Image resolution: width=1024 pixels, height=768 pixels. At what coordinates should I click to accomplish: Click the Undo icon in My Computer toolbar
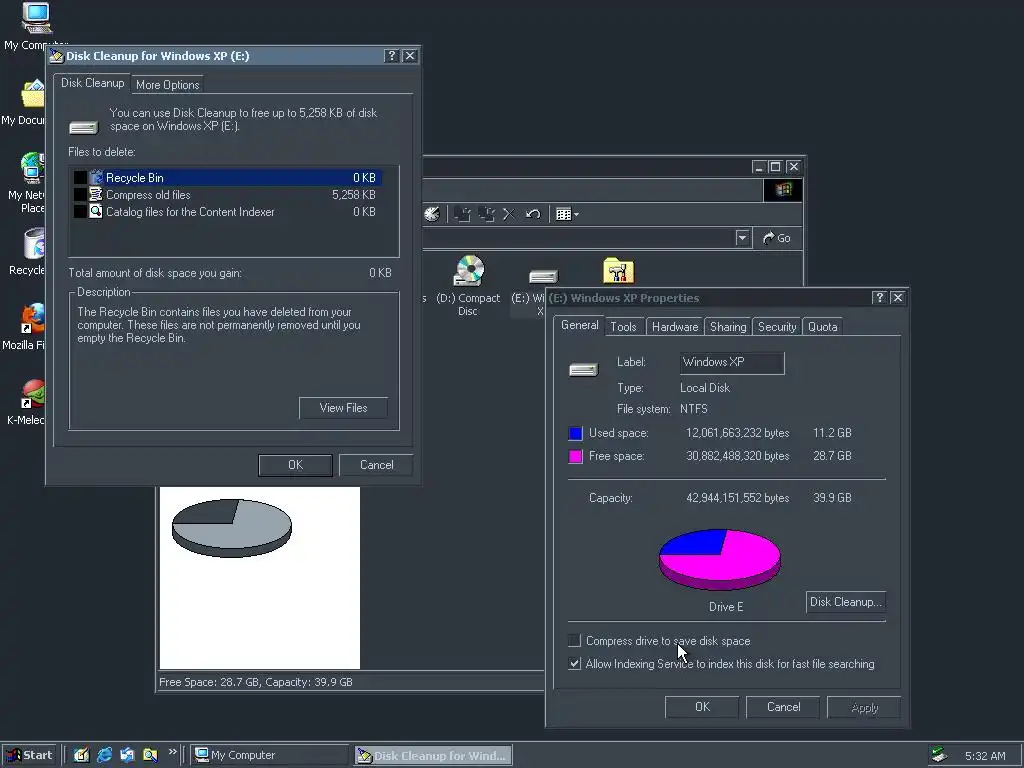[x=533, y=214]
